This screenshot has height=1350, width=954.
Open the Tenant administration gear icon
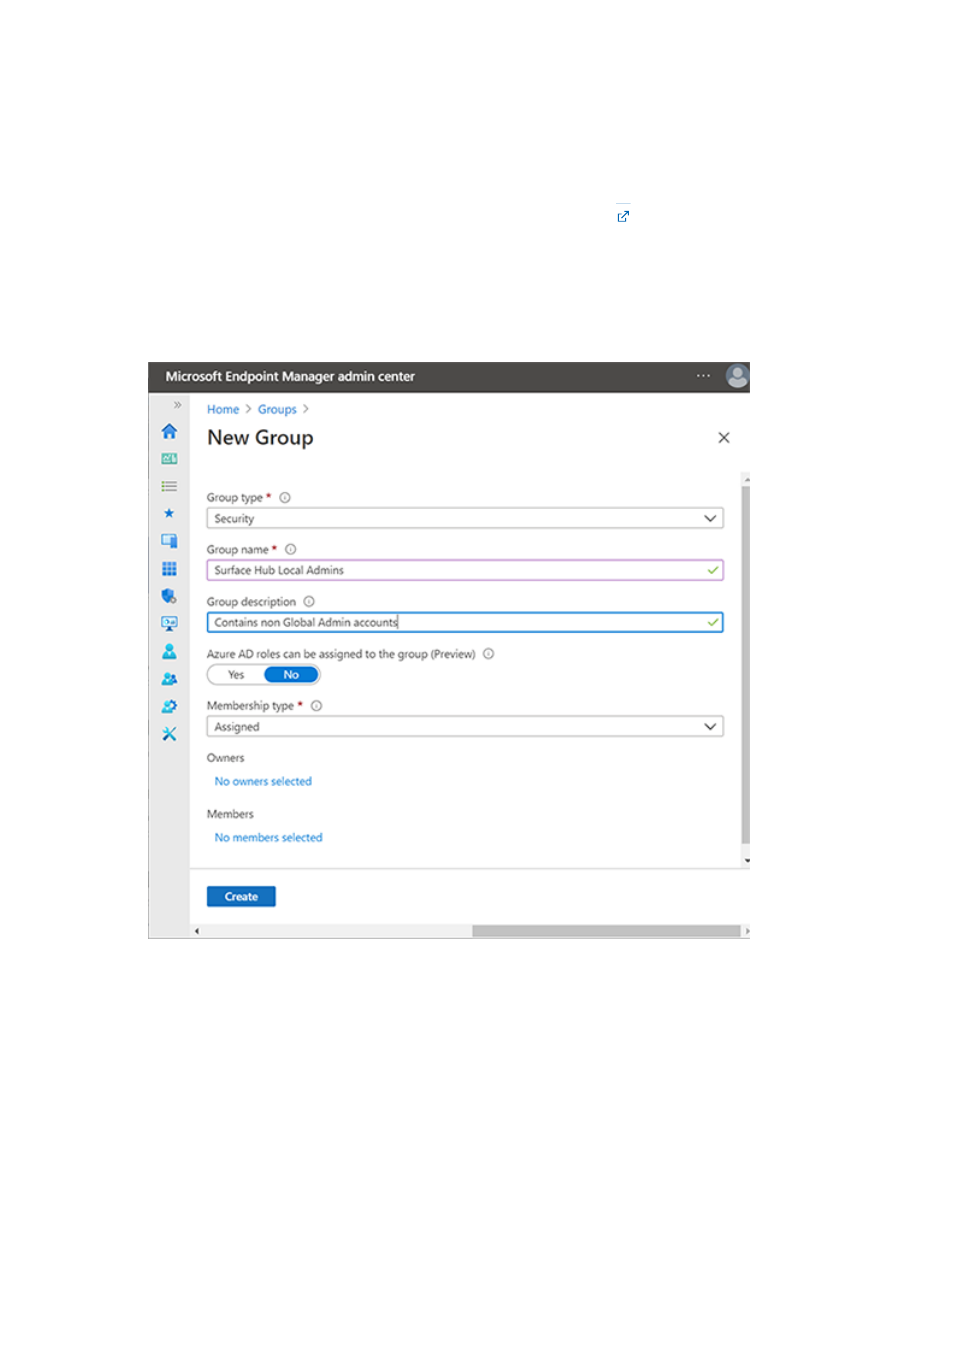pos(169,706)
